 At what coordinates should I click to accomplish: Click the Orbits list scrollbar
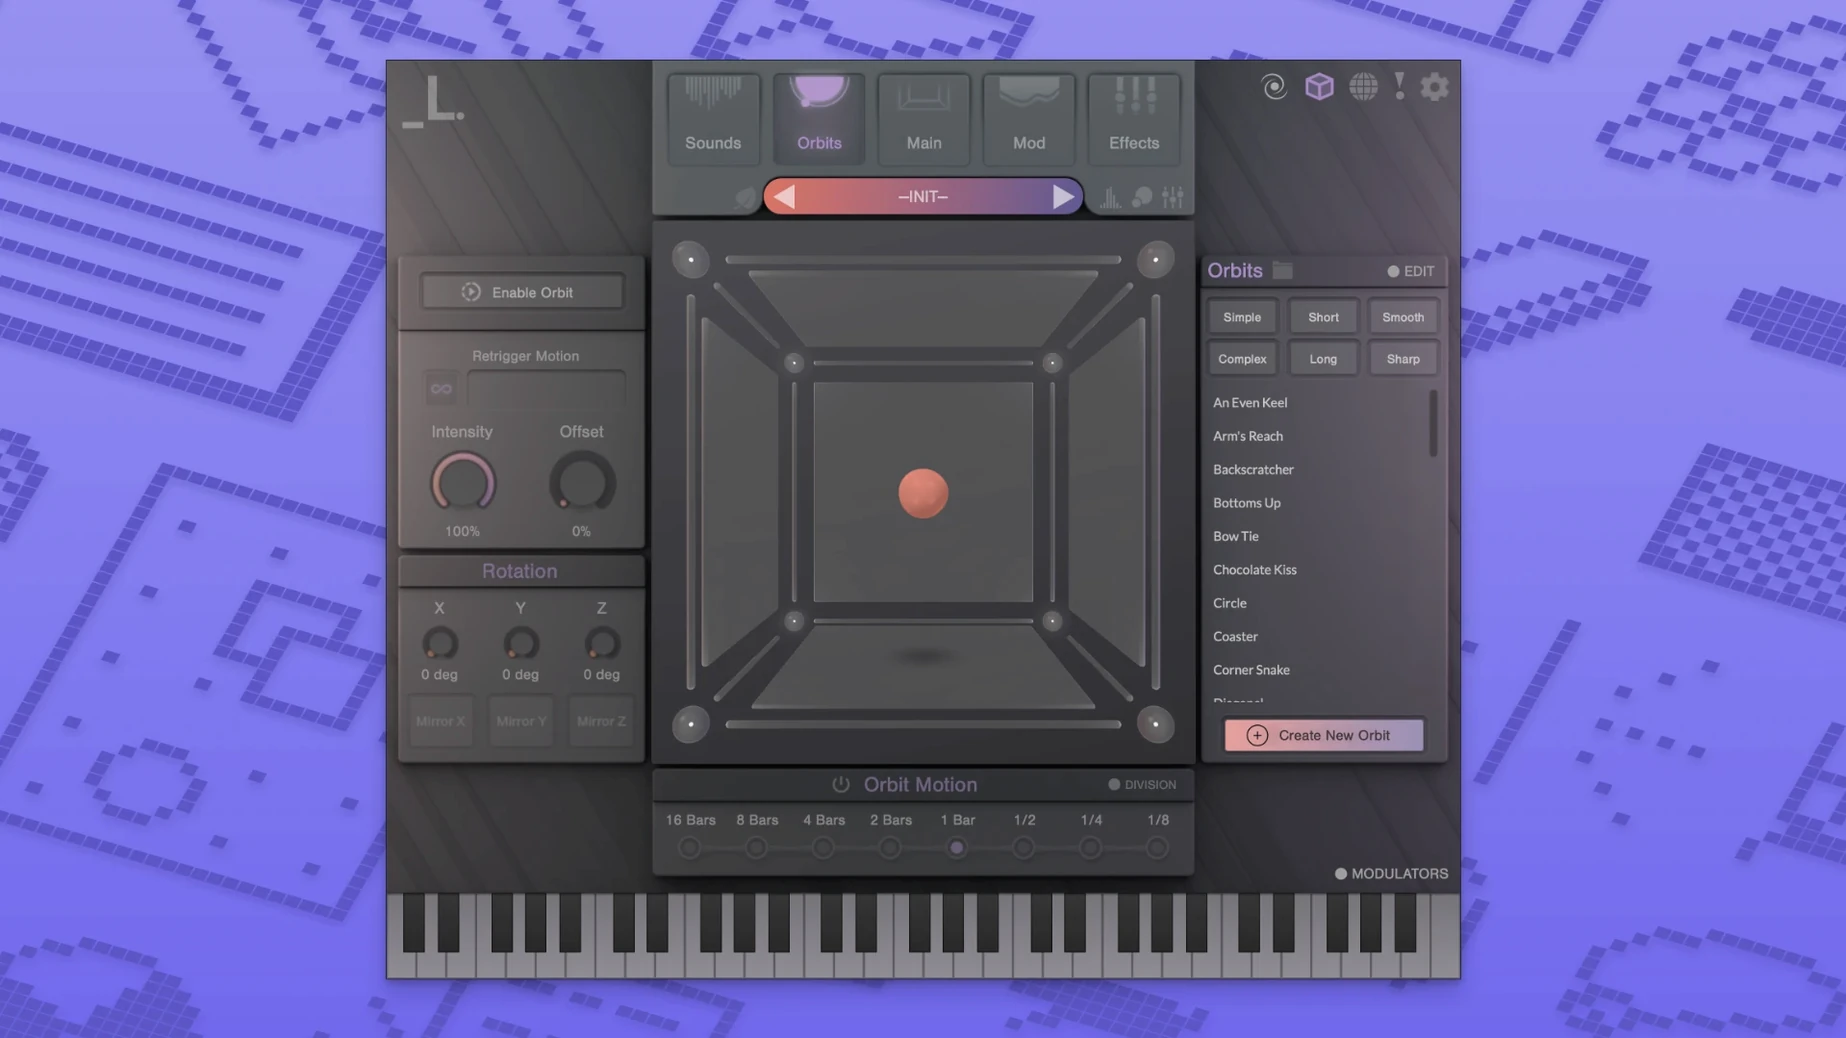(1433, 424)
